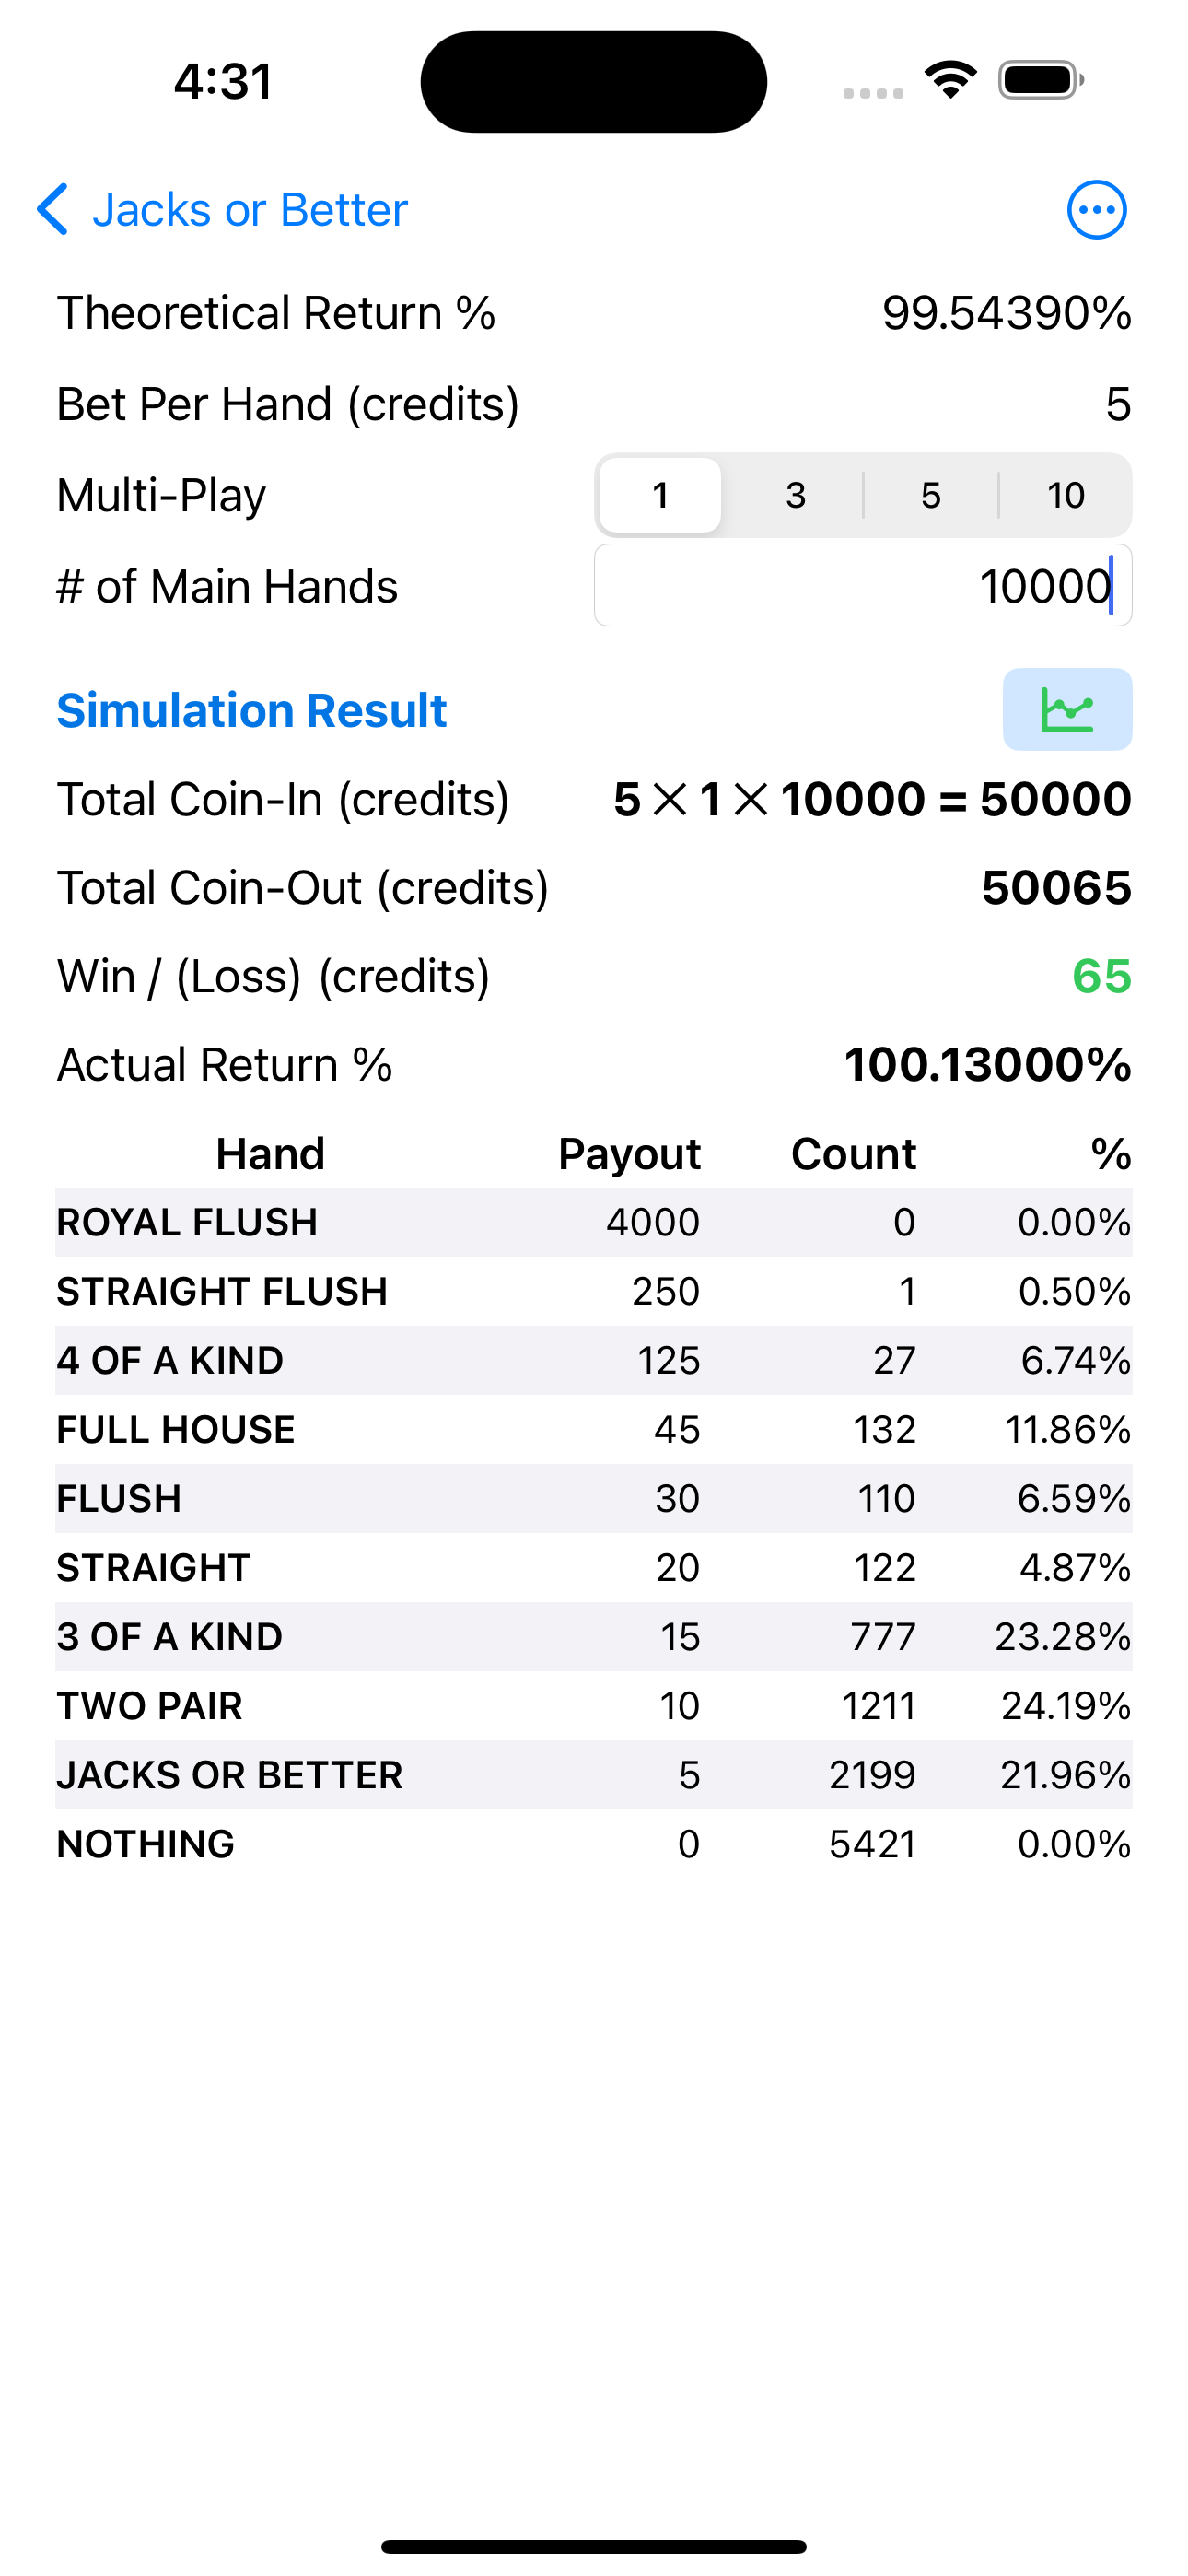Image resolution: width=1188 pixels, height=2576 pixels.
Task: Select Multi-Play 10 hands option
Action: (1065, 496)
